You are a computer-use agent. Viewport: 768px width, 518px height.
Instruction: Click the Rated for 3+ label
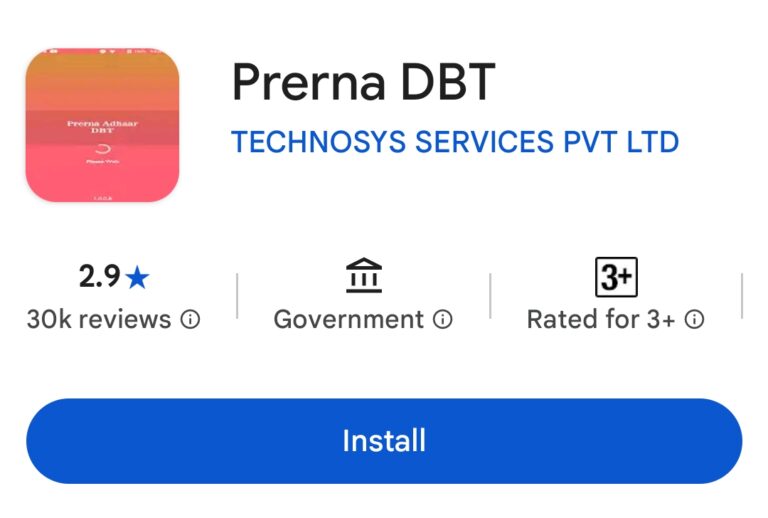pos(601,319)
